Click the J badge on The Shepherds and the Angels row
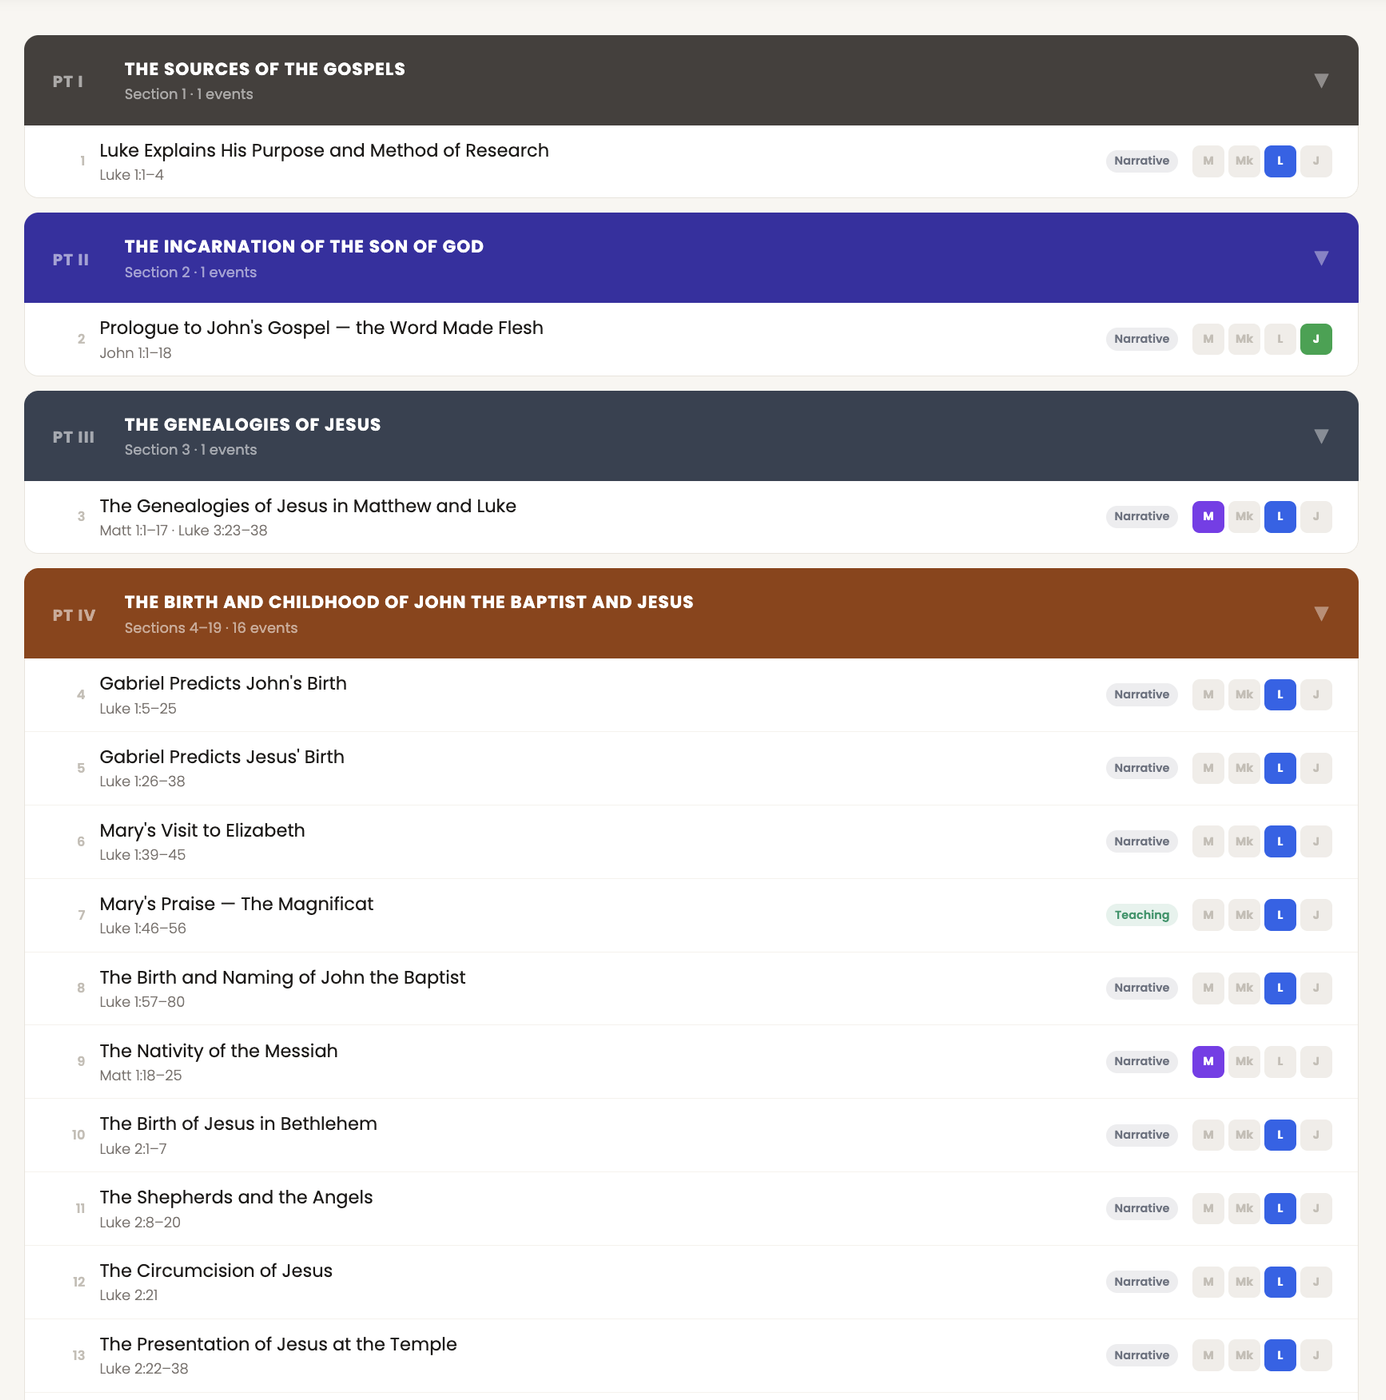 tap(1316, 1209)
